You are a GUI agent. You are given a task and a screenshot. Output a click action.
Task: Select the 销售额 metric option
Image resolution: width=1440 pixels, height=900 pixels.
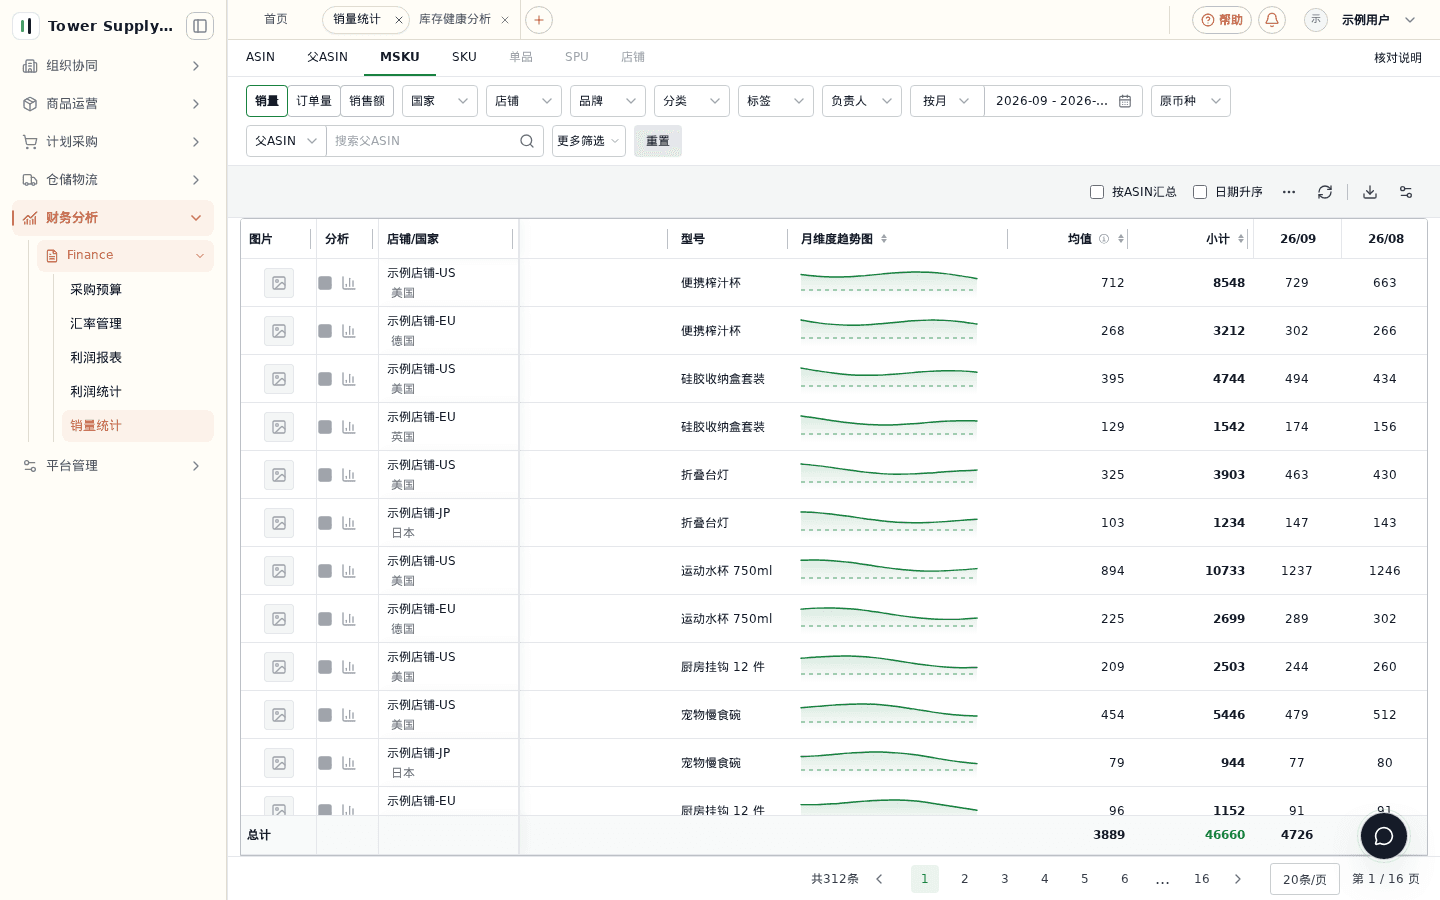coord(367,101)
